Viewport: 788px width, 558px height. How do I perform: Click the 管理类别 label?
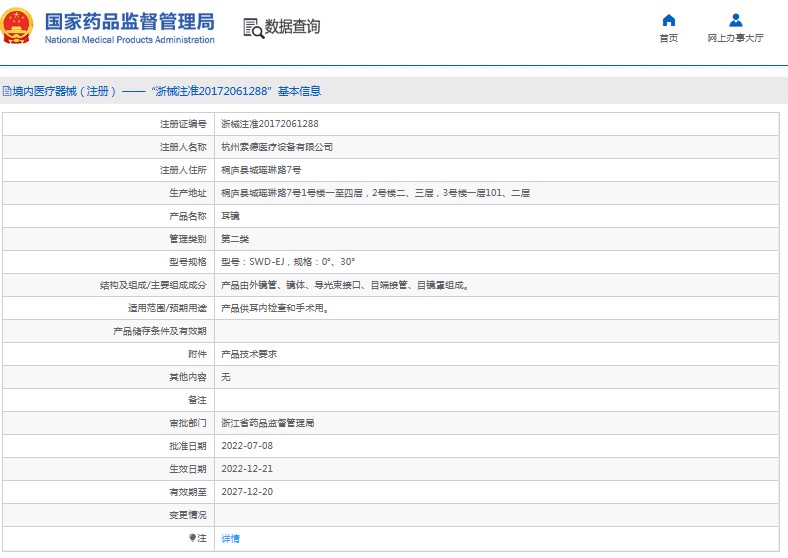tap(188, 239)
